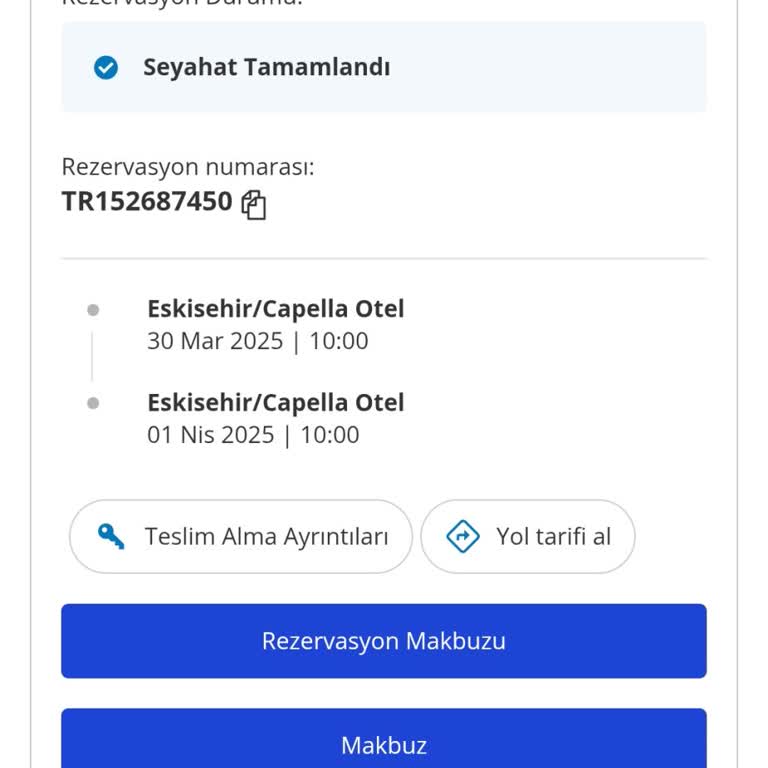Click the pickup date 30 Mar 2025
Image resolution: width=768 pixels, height=768 pixels.
pos(215,341)
